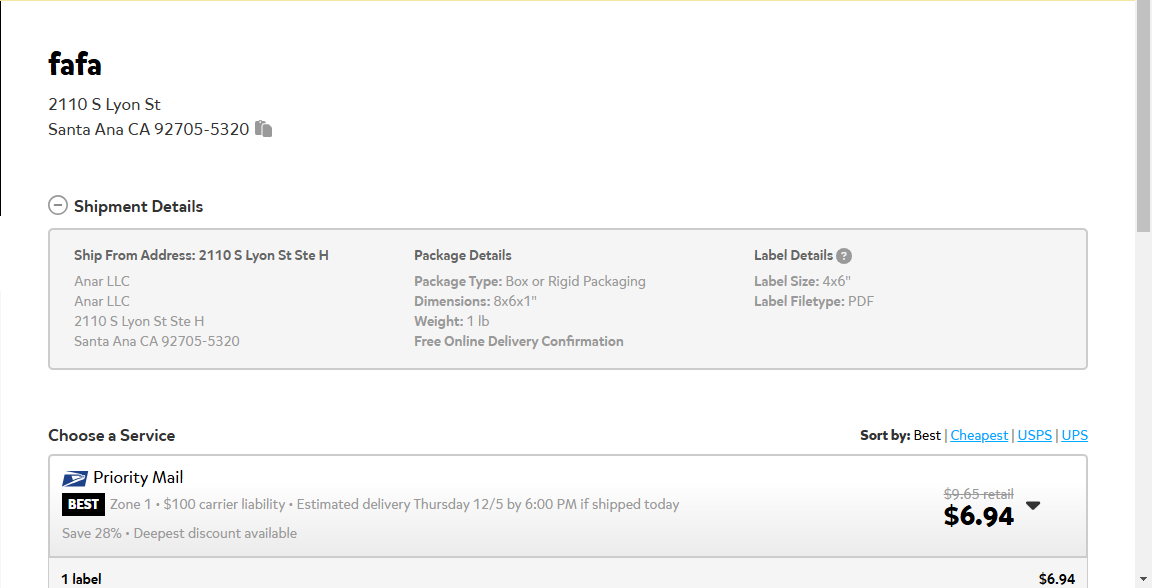Expand the Priority Mail price dropdown arrow

point(1033,505)
